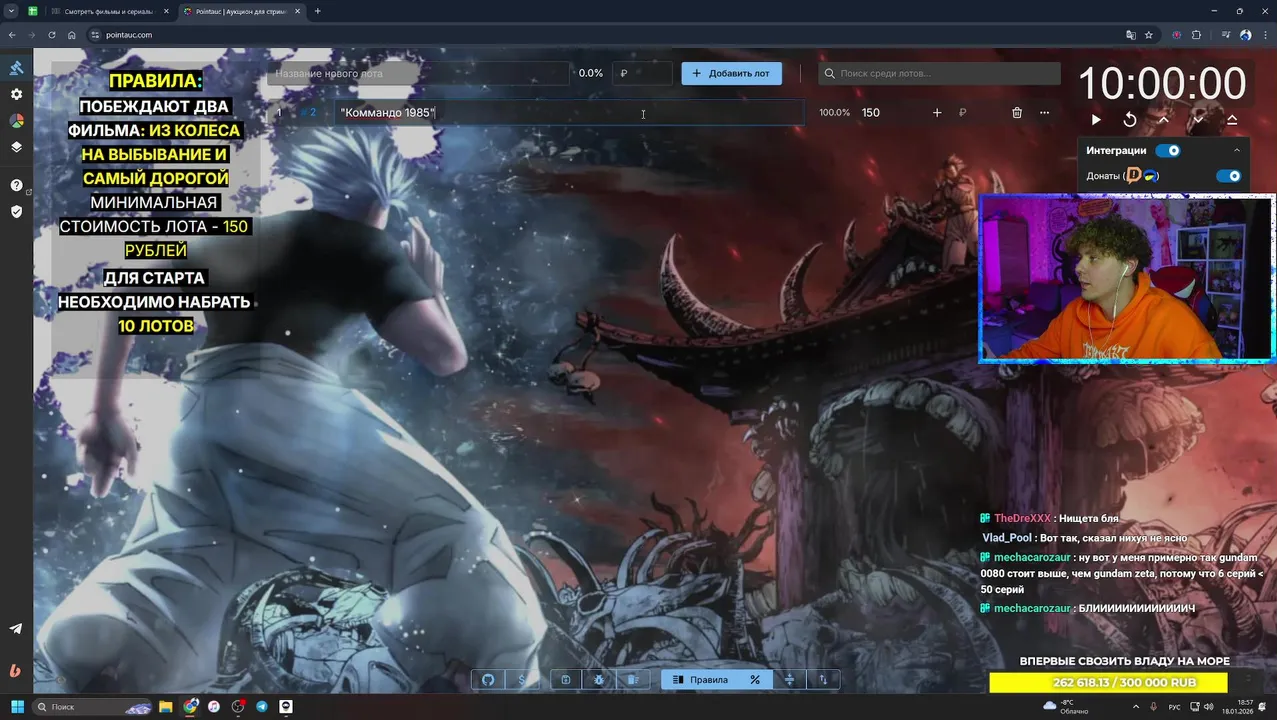Open the browser extensions puzzle icon
1277x720 pixels.
1197,35
